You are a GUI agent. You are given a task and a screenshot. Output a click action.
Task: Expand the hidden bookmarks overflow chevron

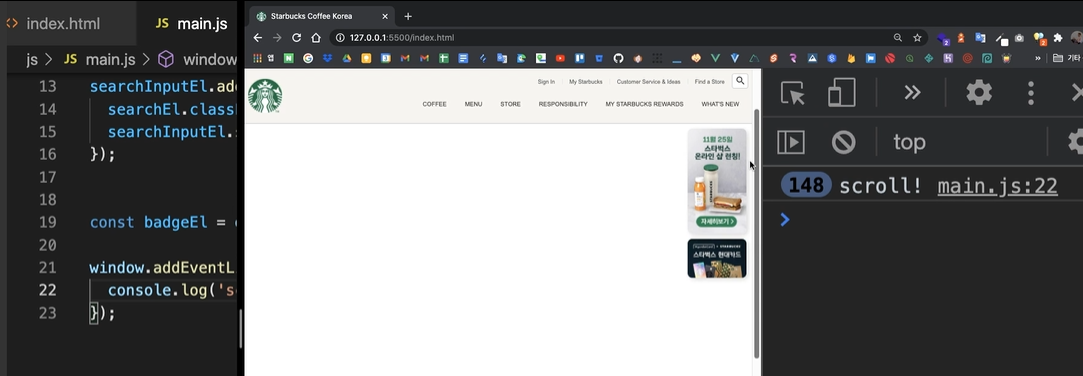coord(1037,59)
